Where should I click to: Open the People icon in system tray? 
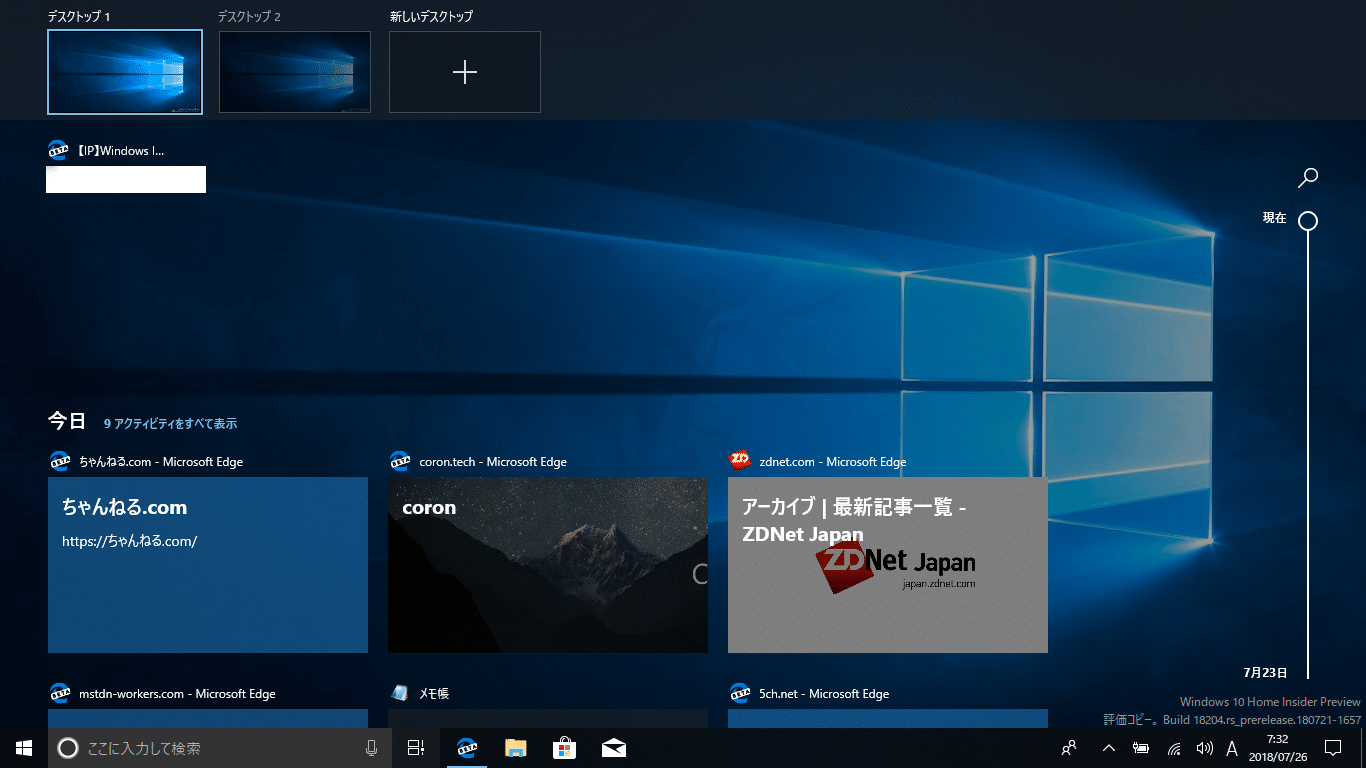click(x=1069, y=748)
